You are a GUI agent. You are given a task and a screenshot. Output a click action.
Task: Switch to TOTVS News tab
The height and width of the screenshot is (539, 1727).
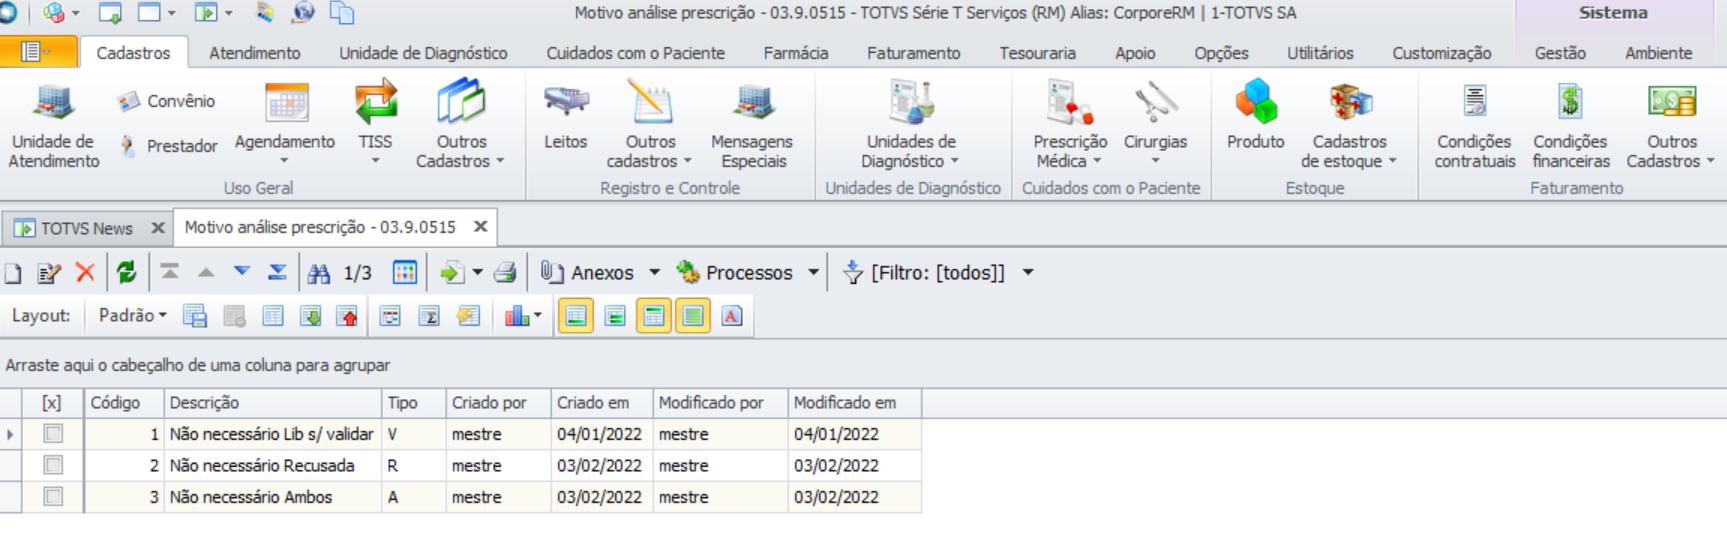click(86, 228)
